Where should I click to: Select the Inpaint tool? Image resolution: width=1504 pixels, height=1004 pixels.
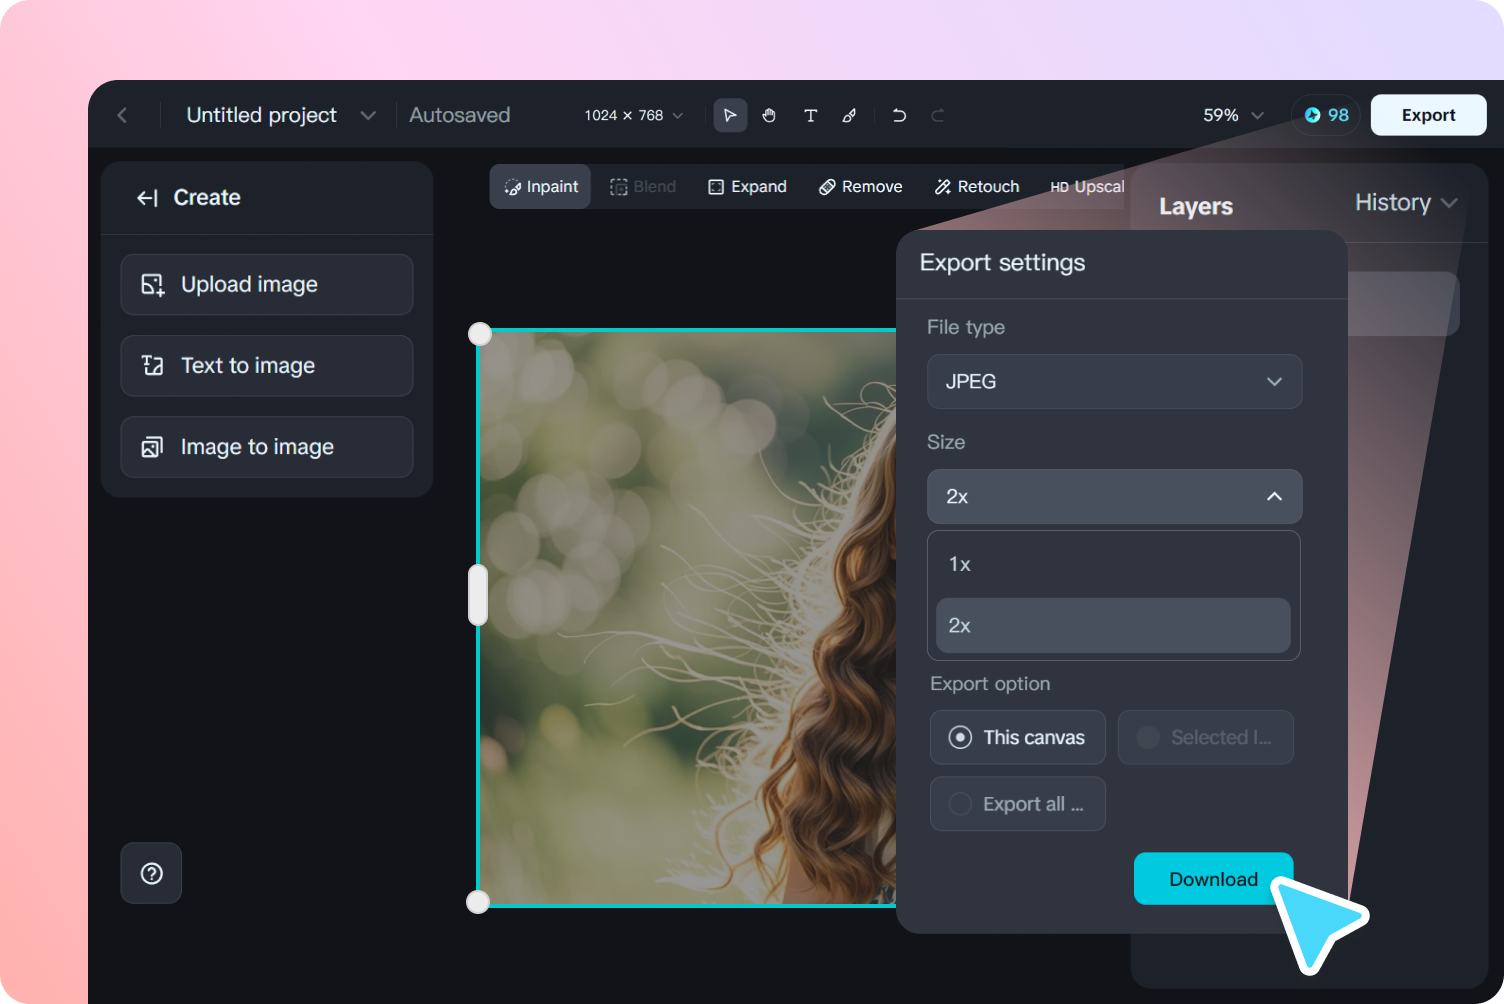click(x=540, y=186)
